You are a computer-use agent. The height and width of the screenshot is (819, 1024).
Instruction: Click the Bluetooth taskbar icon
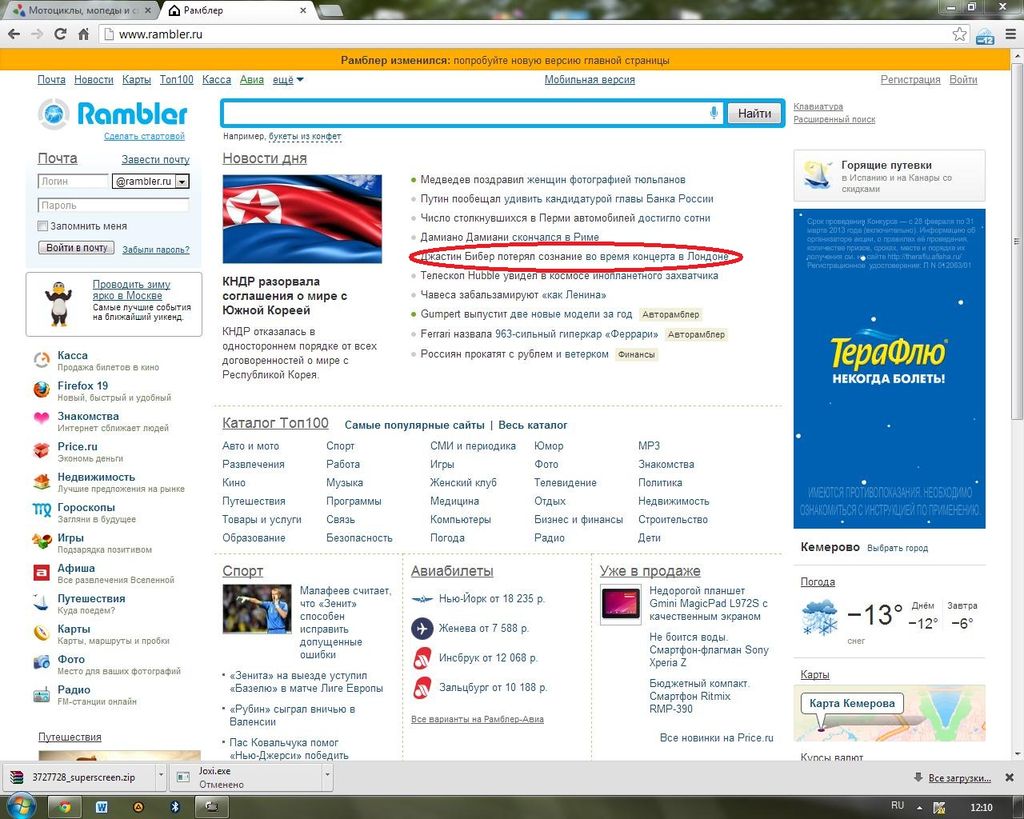point(175,807)
